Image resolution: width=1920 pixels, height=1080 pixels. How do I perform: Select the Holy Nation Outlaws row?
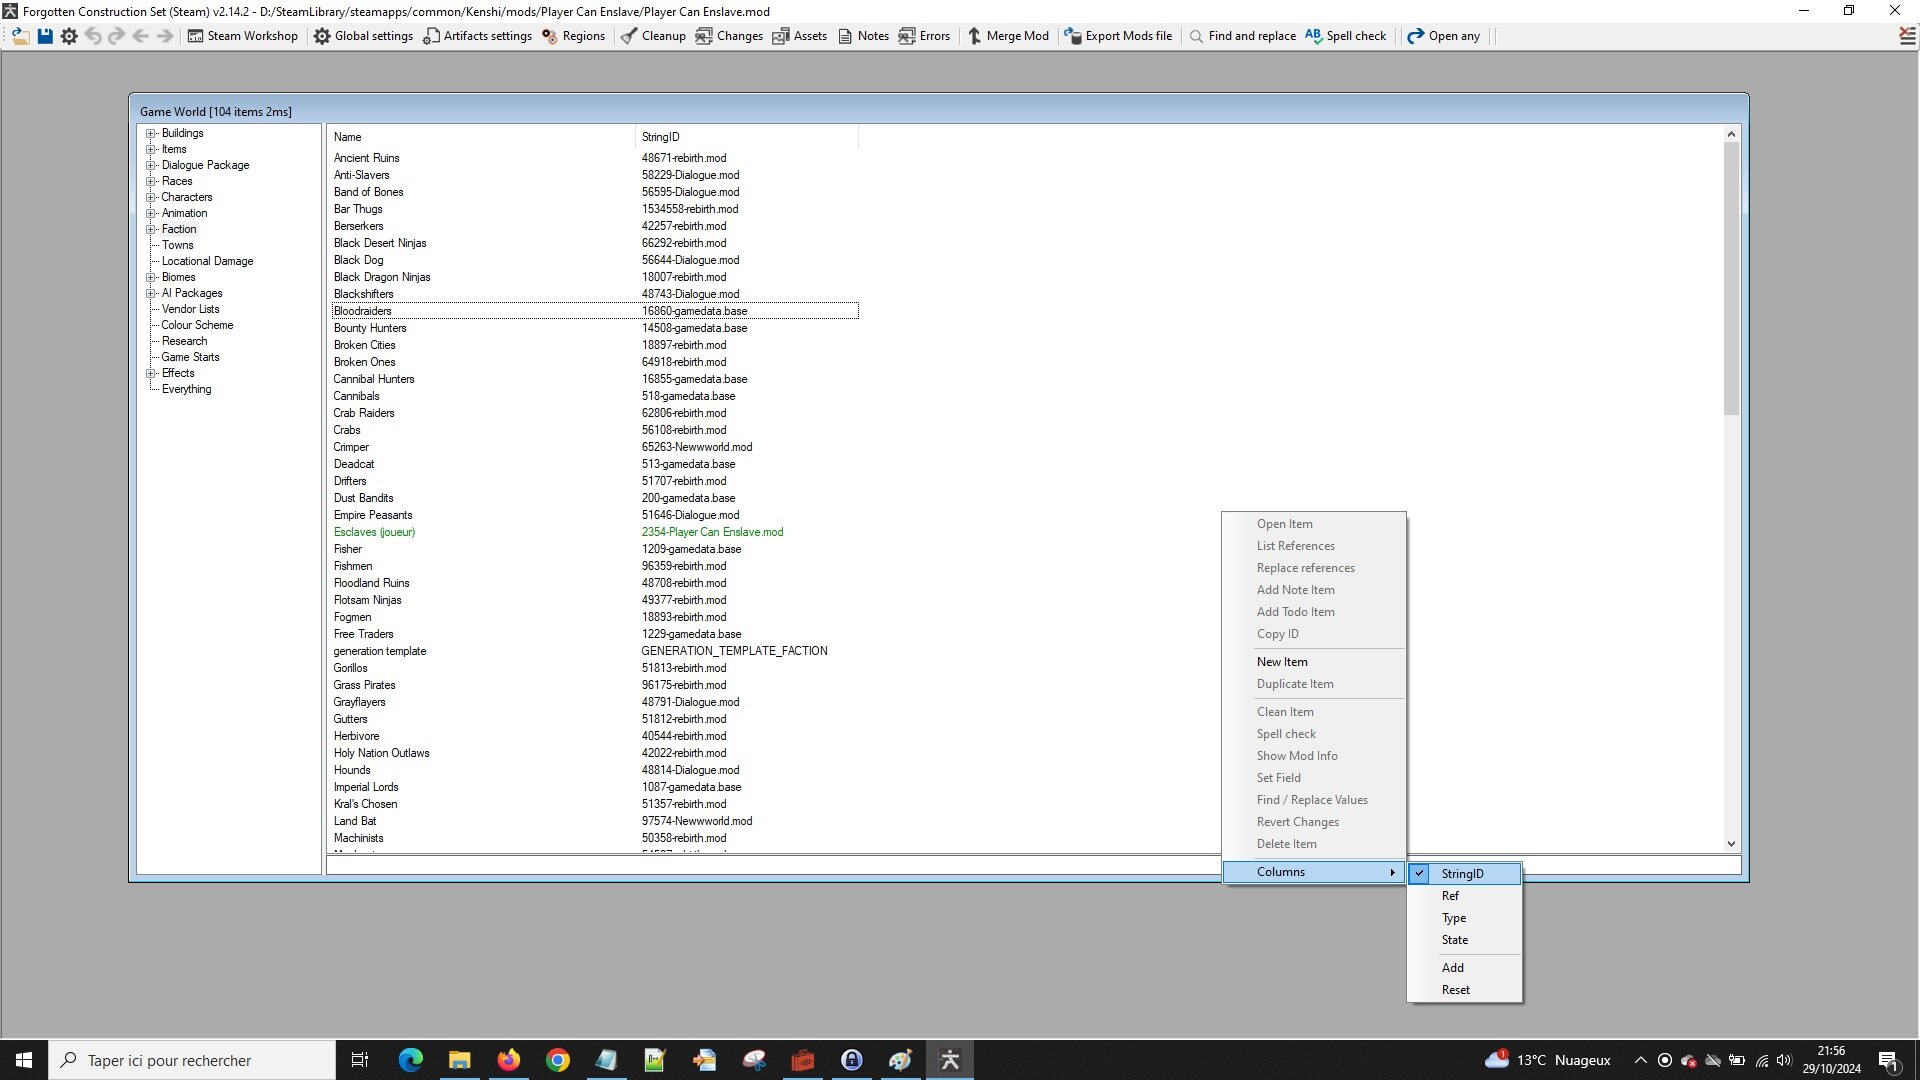click(x=595, y=753)
